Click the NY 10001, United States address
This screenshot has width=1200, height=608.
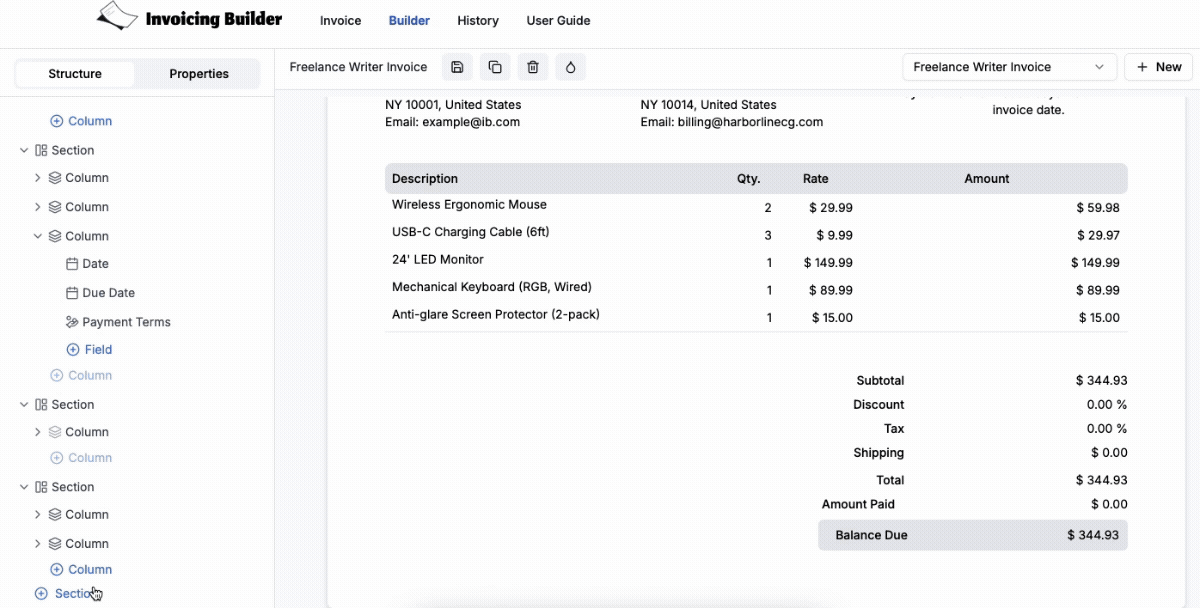coord(453,104)
